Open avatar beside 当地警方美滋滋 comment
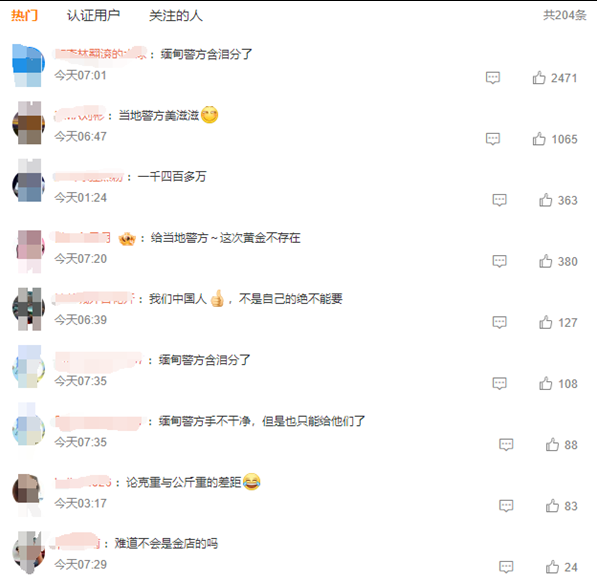597x579 pixels. (29, 123)
